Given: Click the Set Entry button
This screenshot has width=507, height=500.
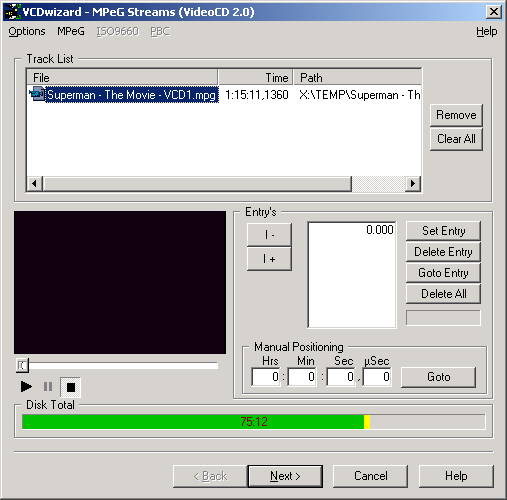Looking at the screenshot, I should coord(443,231).
